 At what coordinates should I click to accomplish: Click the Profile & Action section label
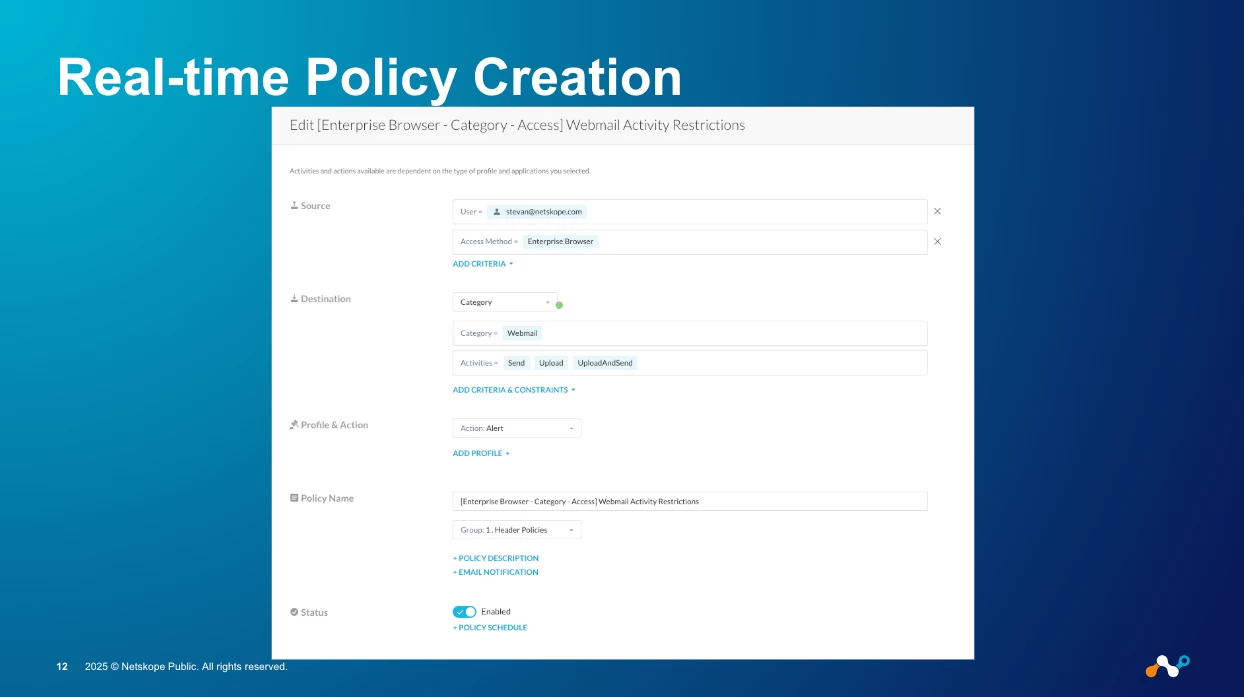(x=334, y=425)
